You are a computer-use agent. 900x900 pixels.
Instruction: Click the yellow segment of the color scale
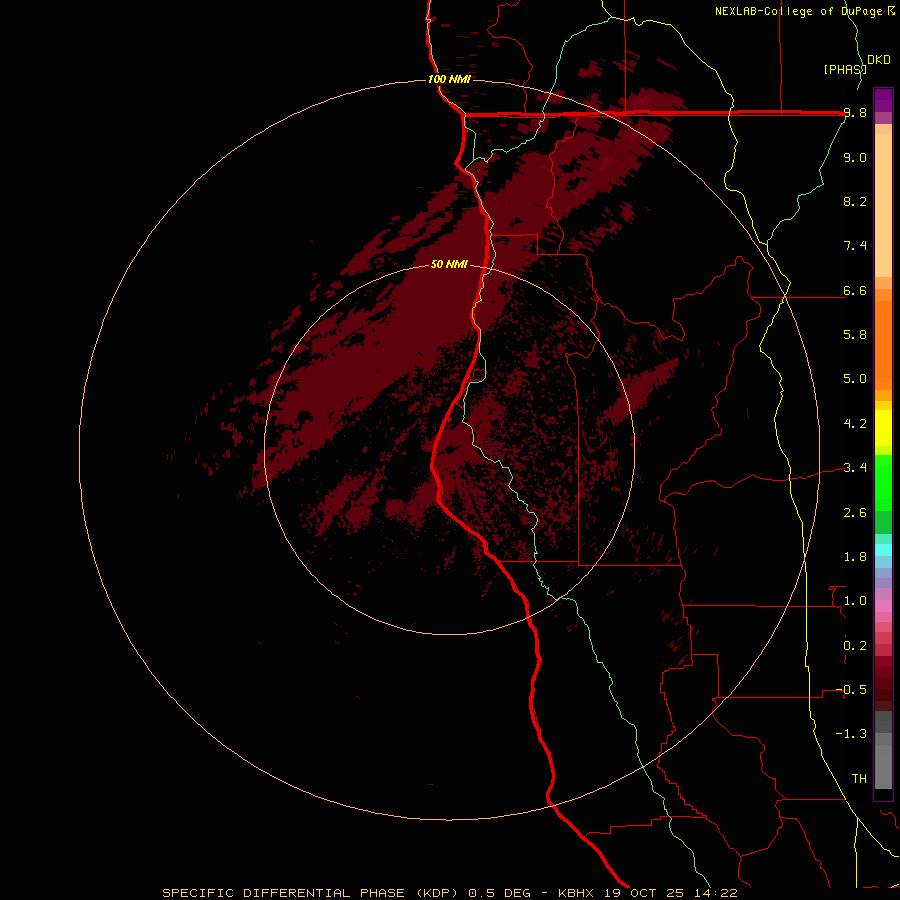point(883,428)
